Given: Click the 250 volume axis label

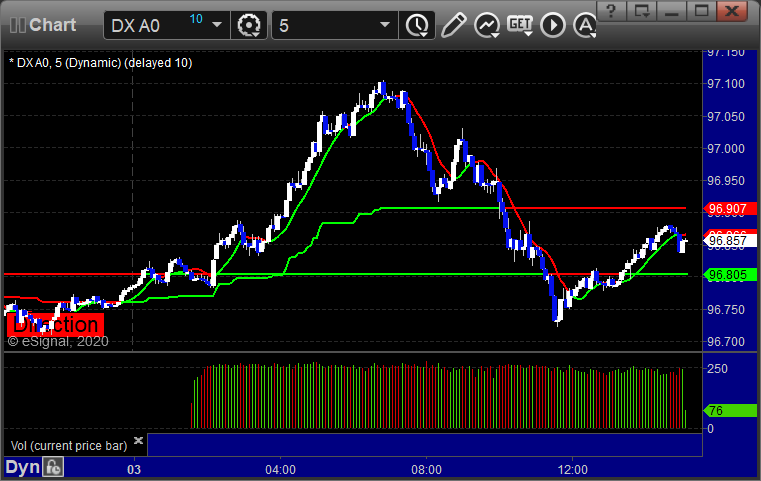Looking at the screenshot, I should pos(717,368).
